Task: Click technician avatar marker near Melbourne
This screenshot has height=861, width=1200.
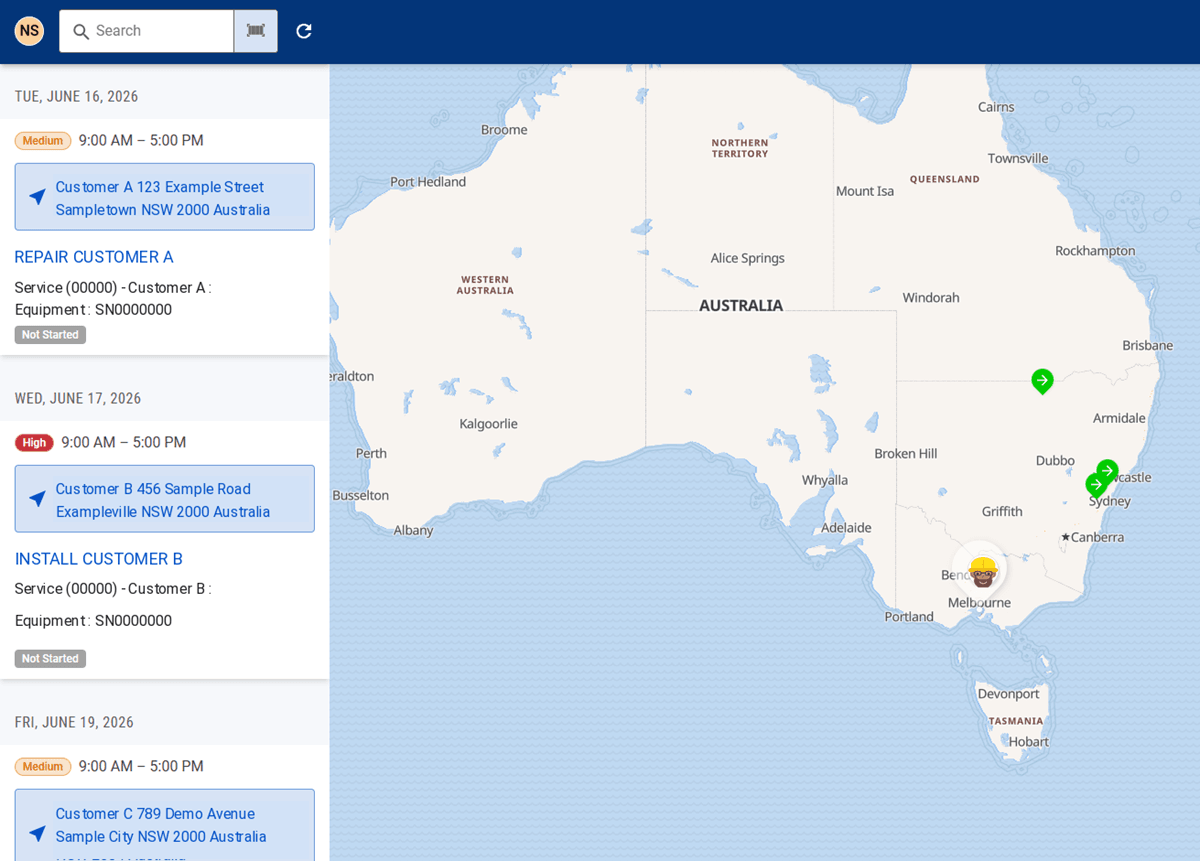Action: tap(983, 571)
